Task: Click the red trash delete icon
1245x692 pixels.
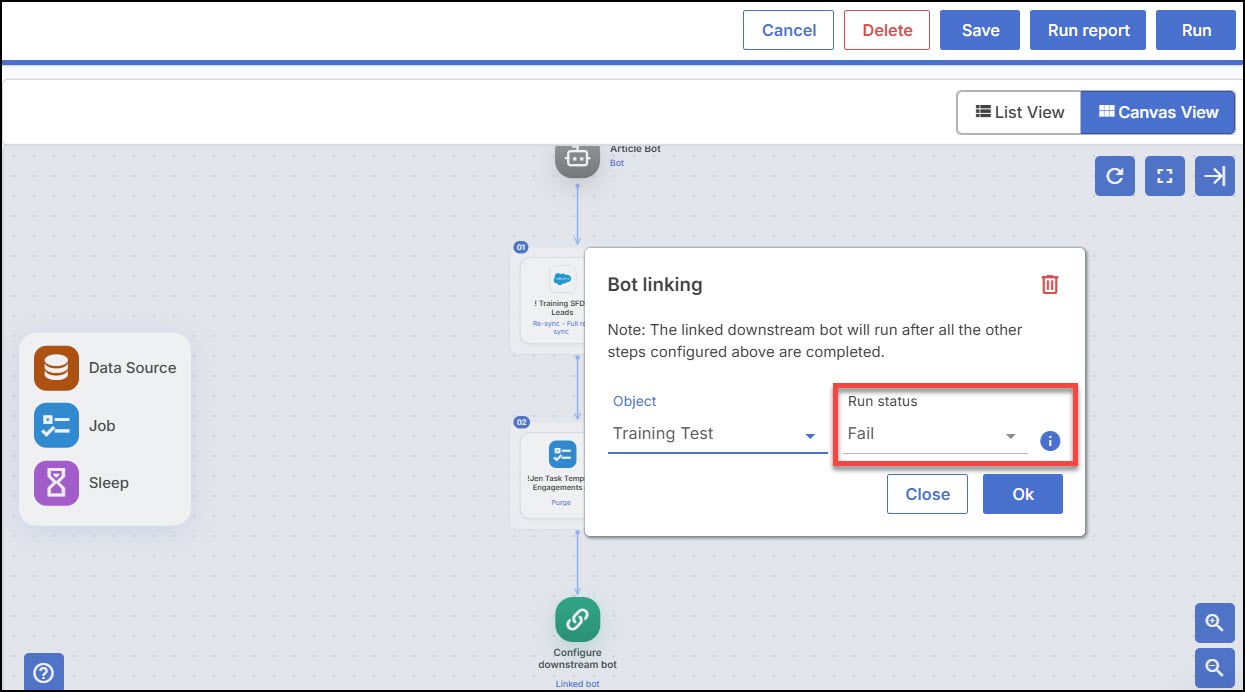Action: point(1049,284)
